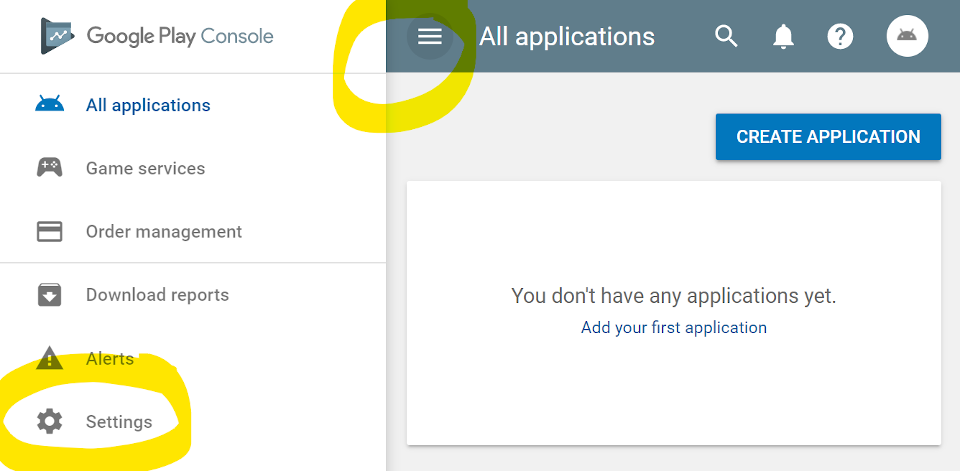Click the Android icon beside All applications
The width and height of the screenshot is (960, 471).
click(50, 105)
